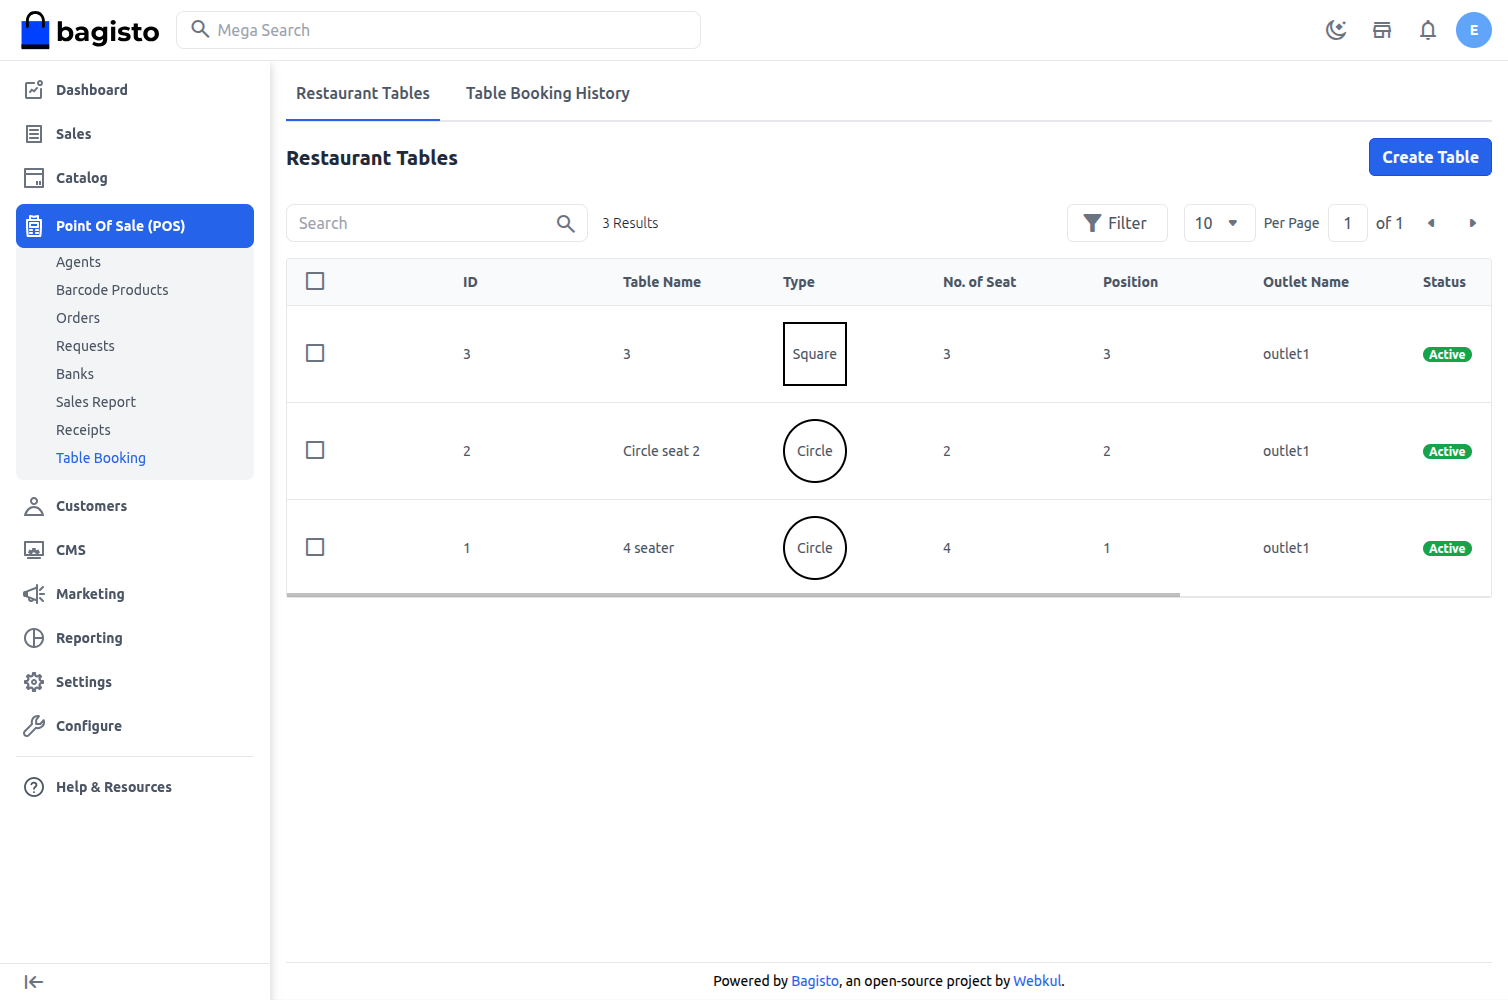This screenshot has width=1508, height=1000.
Task: Click the Bagisto logo
Action: [90, 30]
